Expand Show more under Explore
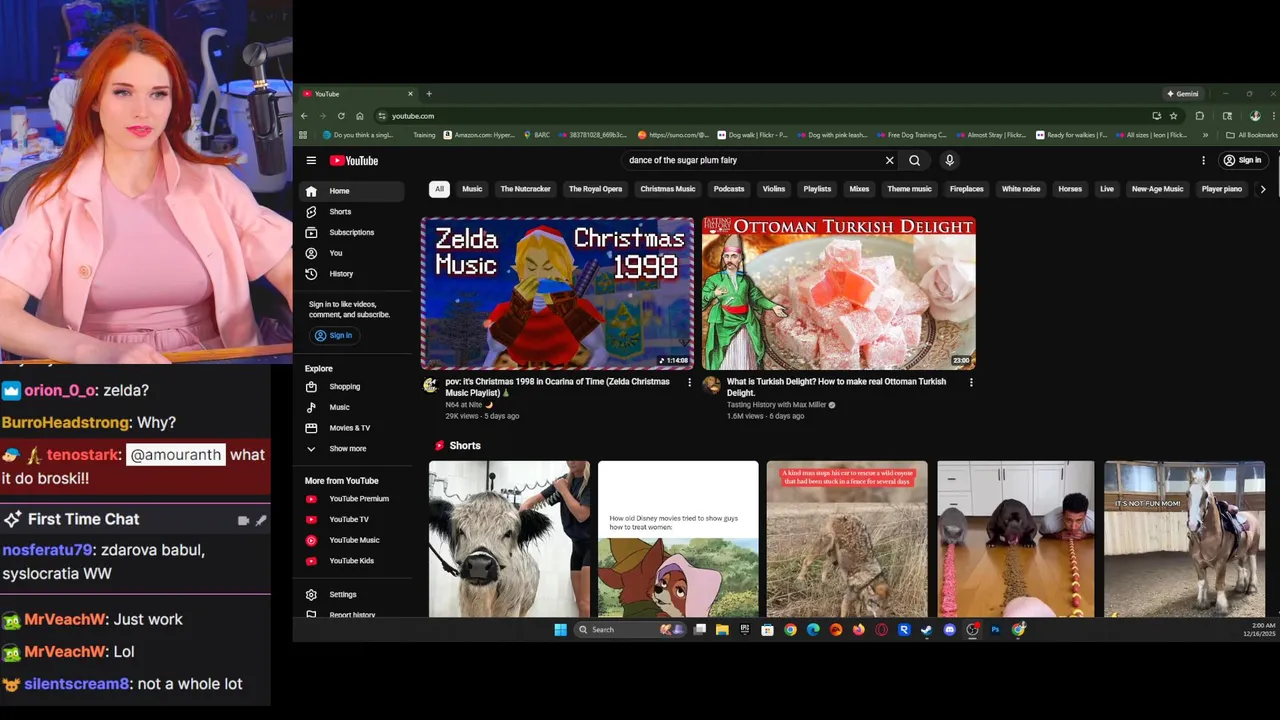Screen dimensions: 1280x720 (x=352, y=449)
